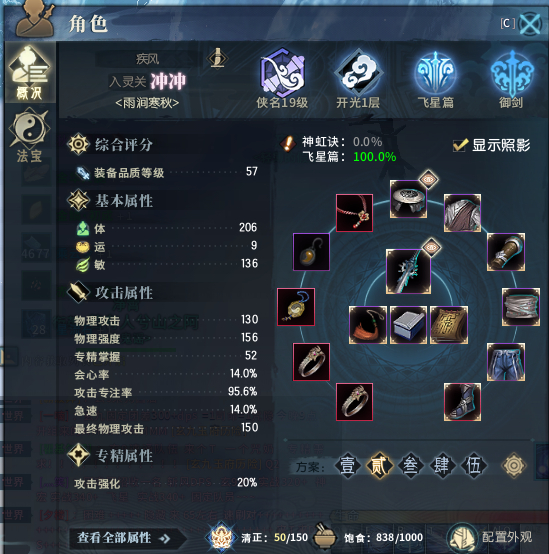The image size is (549, 554).
Task: Click the 神虹诀 warning icon
Action: pos(288,143)
